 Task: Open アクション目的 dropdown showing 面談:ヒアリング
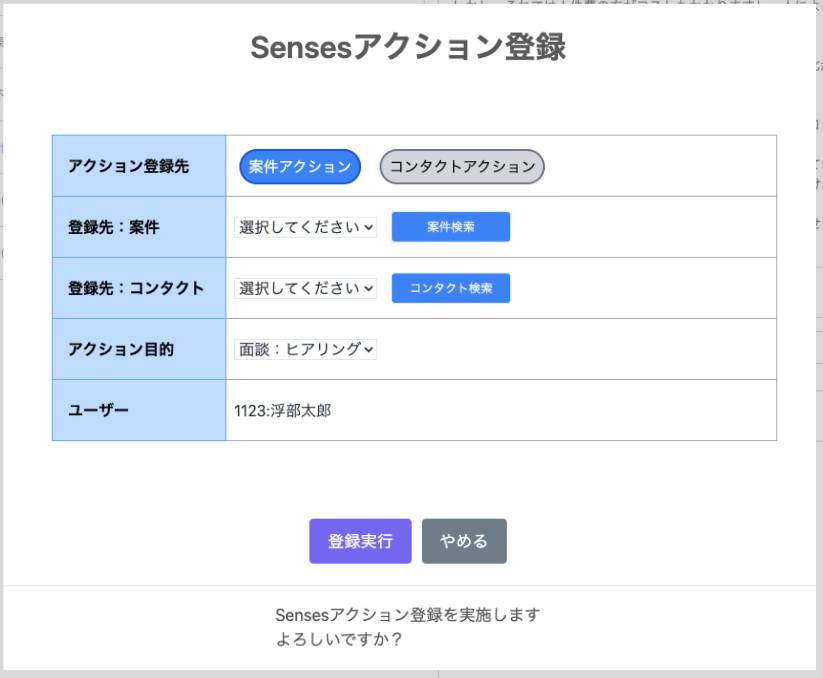click(306, 349)
